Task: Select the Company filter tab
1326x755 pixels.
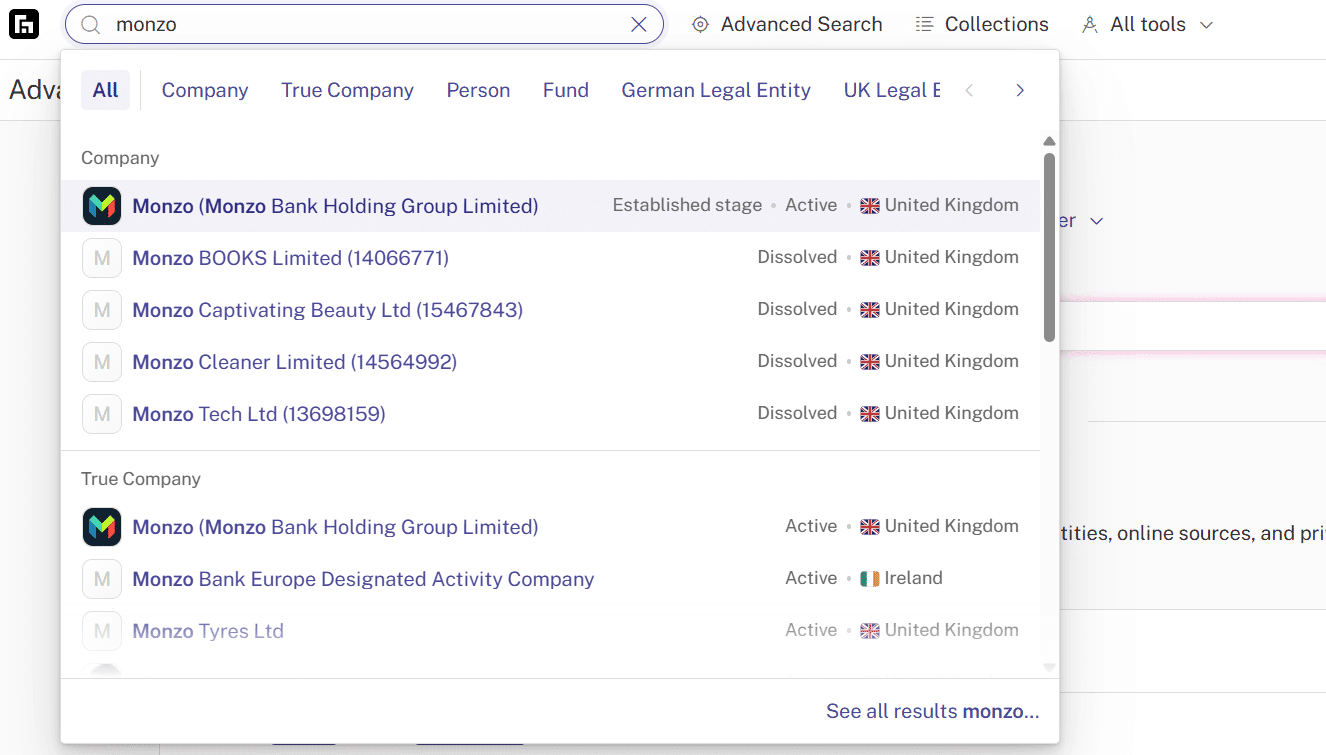Action: tap(205, 90)
